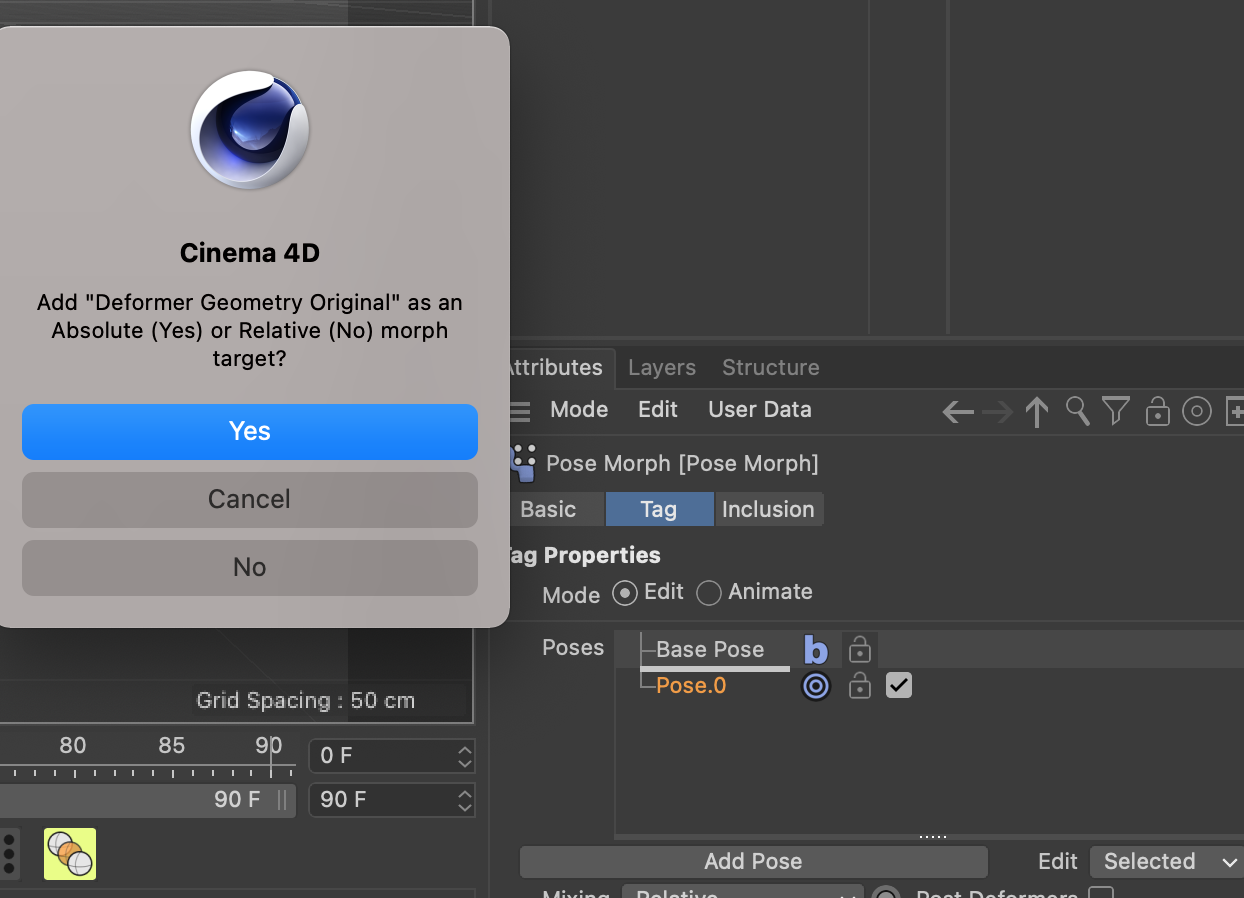
Task: Select the Edit mode radio button
Action: pos(625,593)
